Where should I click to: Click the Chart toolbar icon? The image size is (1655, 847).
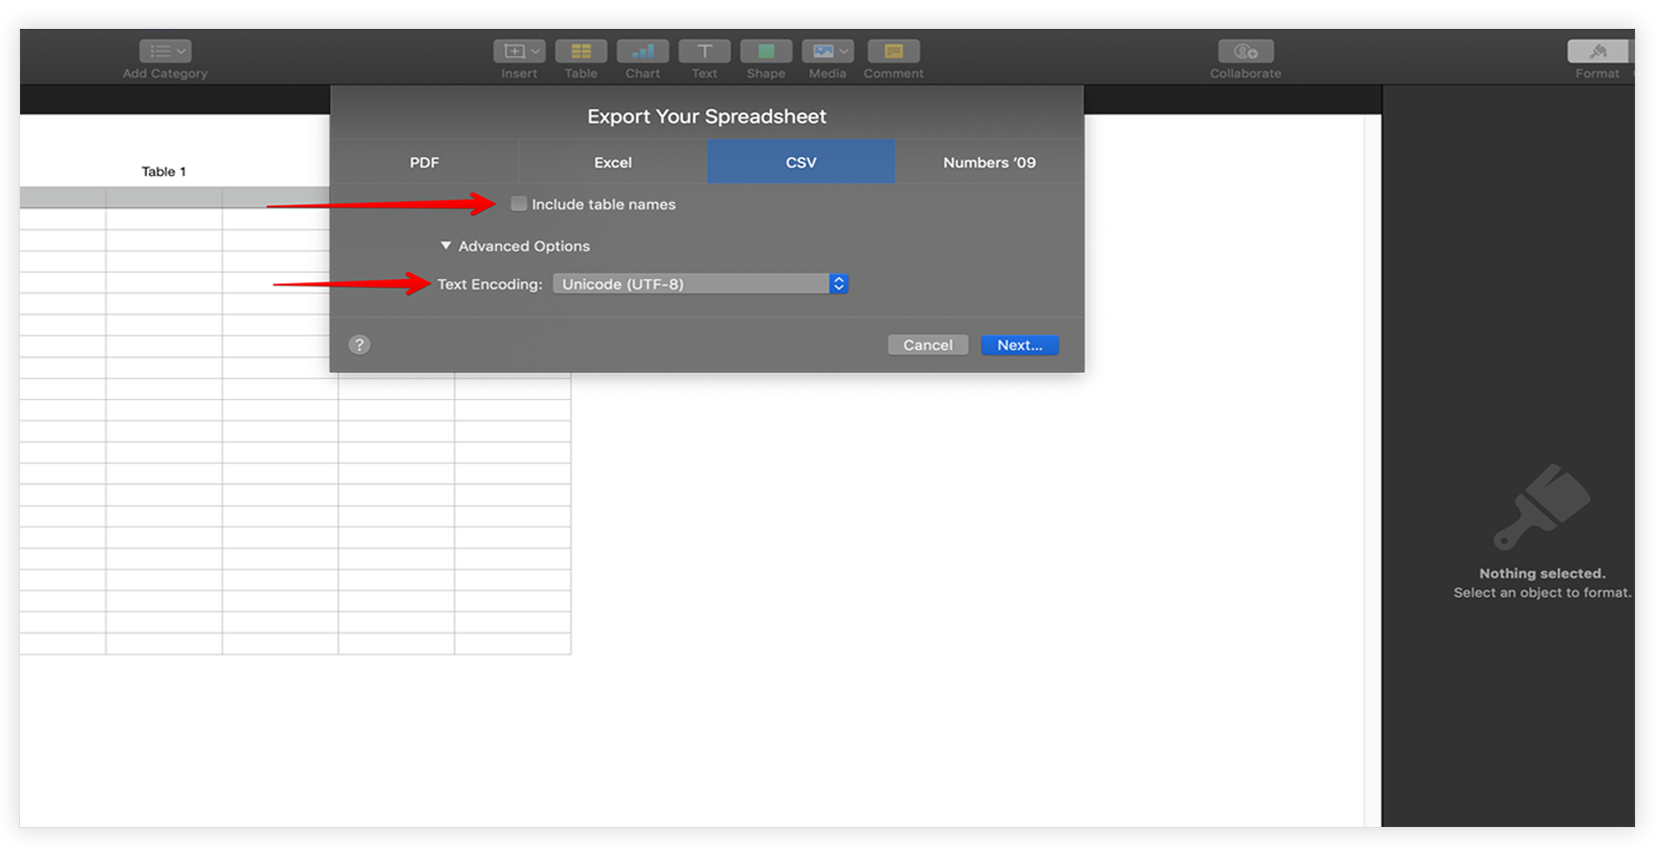[x=642, y=51]
